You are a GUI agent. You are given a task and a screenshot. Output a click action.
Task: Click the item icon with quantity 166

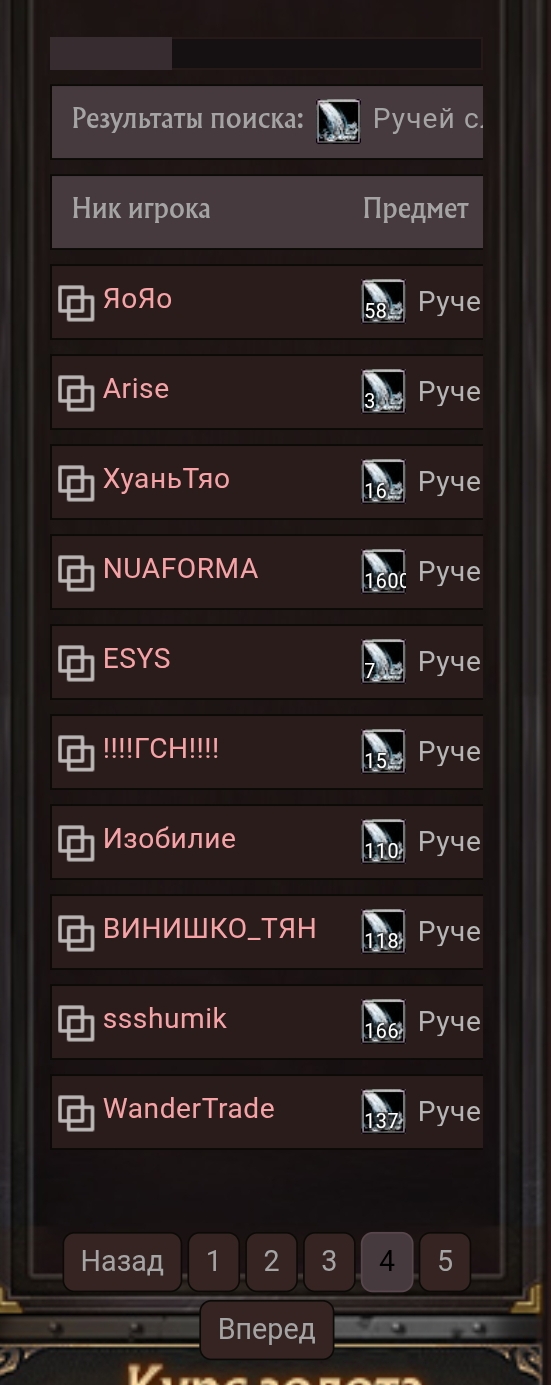383,1021
